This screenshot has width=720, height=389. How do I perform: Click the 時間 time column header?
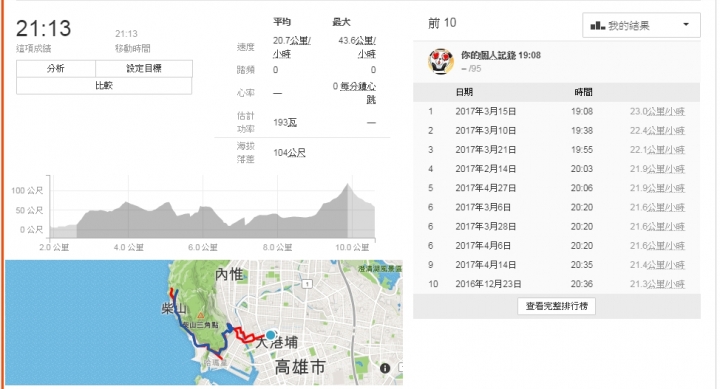(x=583, y=92)
